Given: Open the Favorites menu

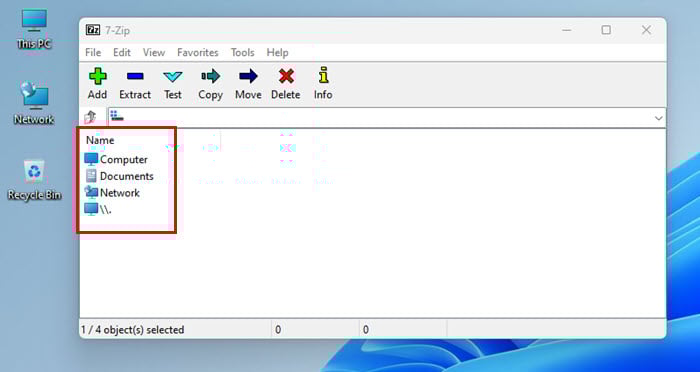Looking at the screenshot, I should pyautogui.click(x=197, y=53).
